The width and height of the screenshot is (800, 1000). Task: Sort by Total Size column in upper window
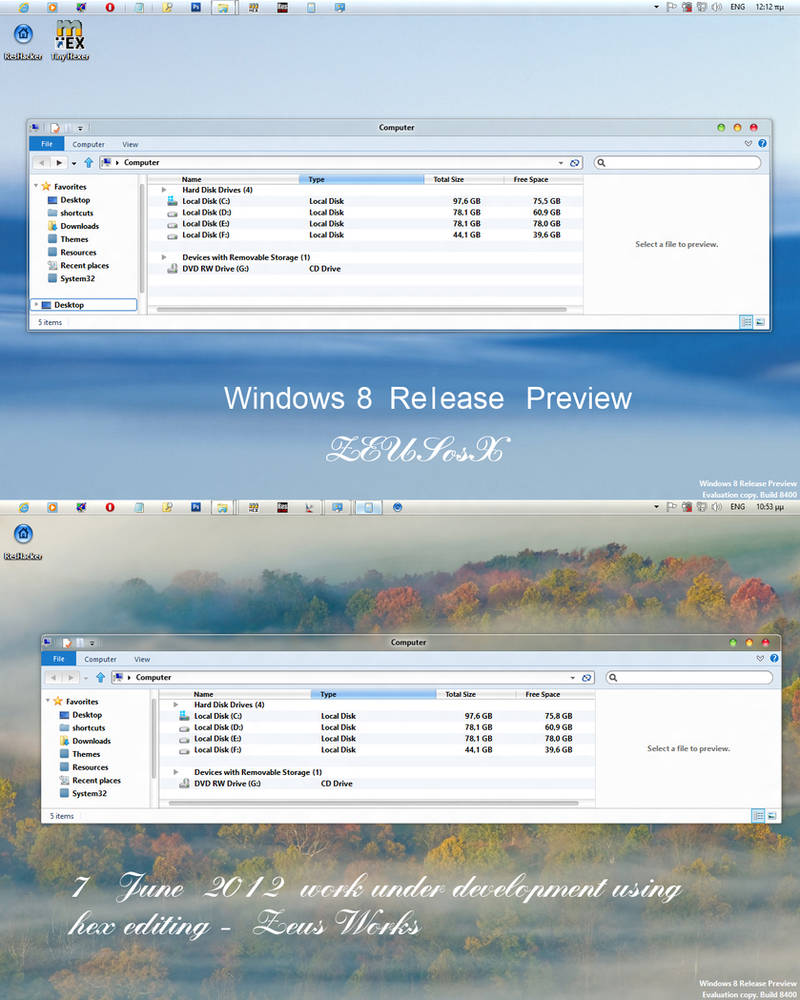464,179
